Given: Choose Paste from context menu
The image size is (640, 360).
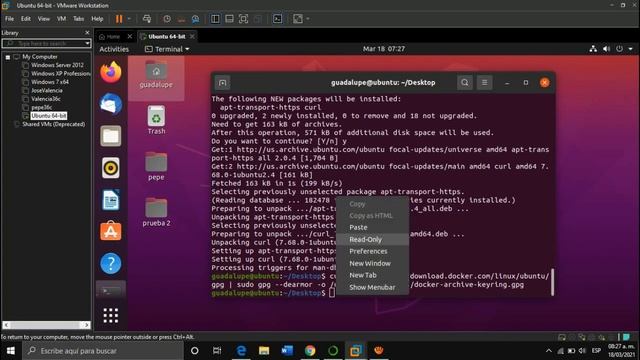Looking at the screenshot, I should (x=372, y=227).
